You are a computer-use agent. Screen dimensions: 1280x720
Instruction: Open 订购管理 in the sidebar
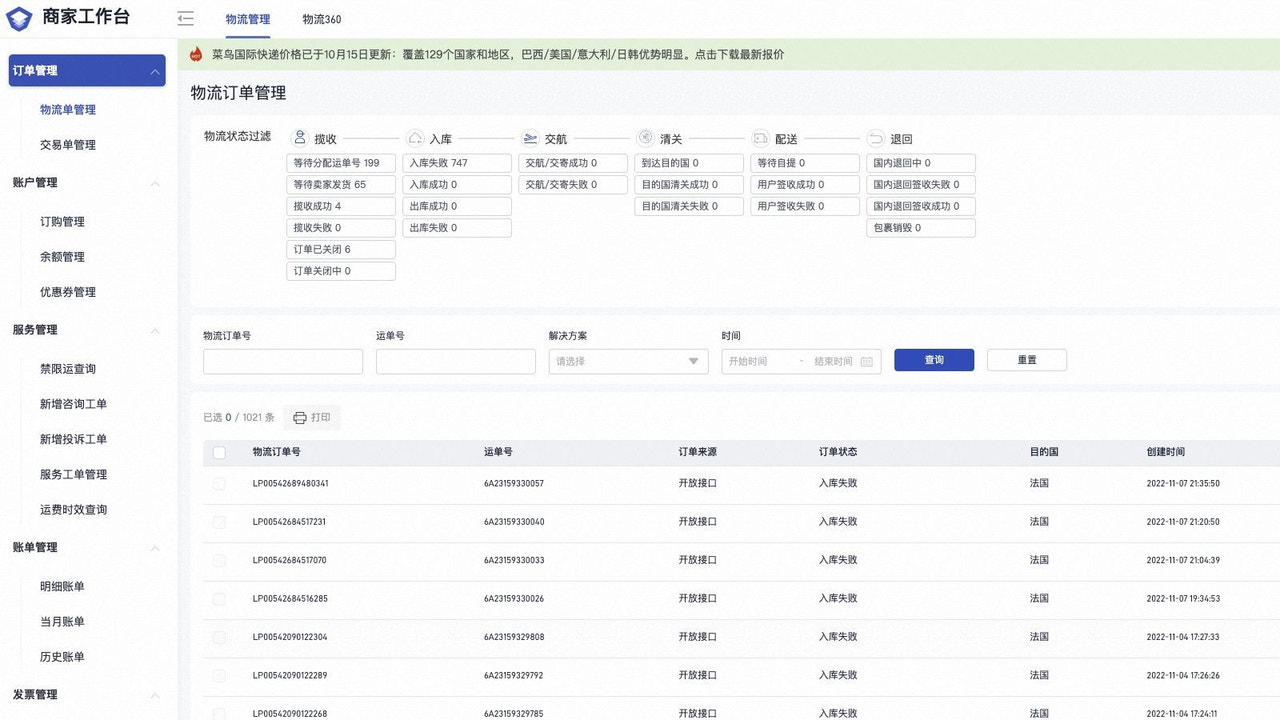62,222
